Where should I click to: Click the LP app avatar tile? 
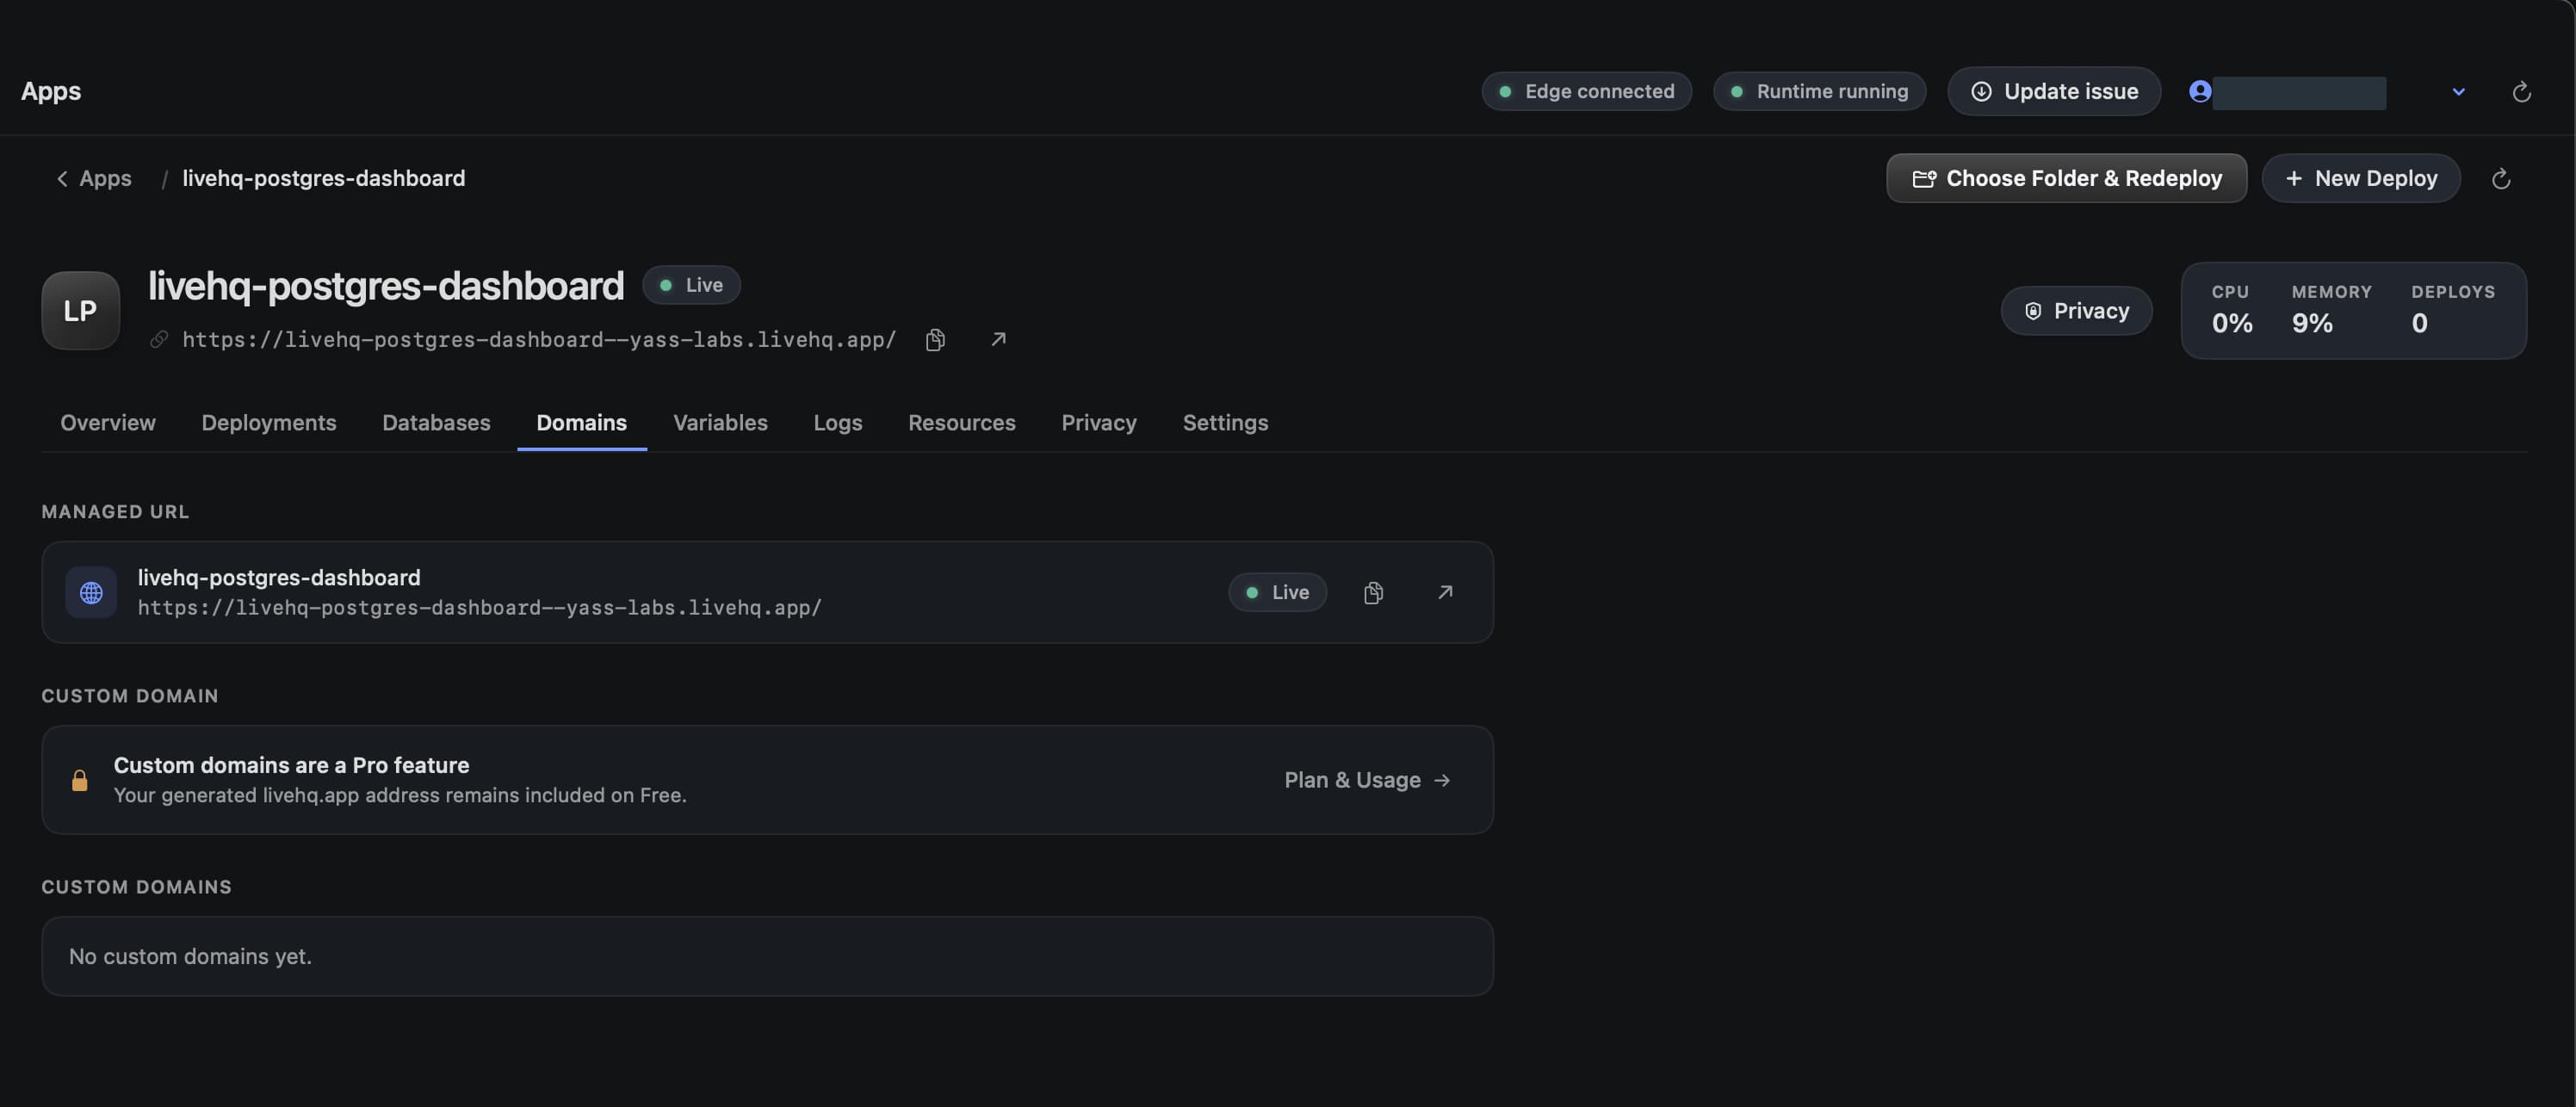81,311
